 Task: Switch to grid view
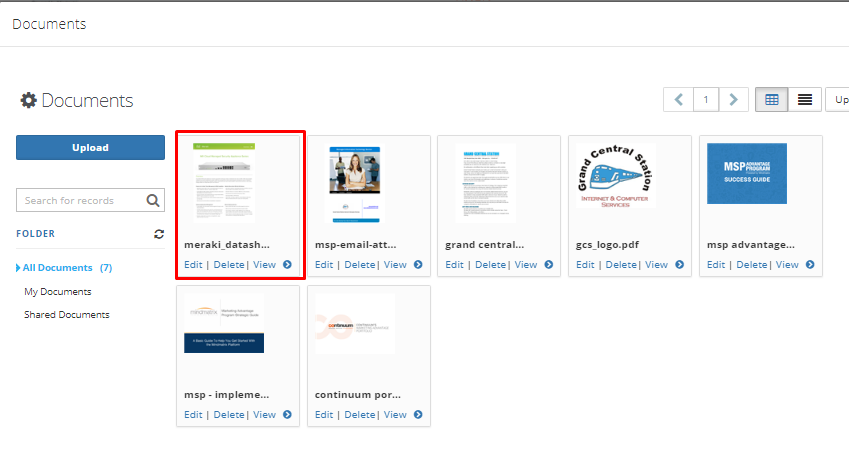[772, 100]
